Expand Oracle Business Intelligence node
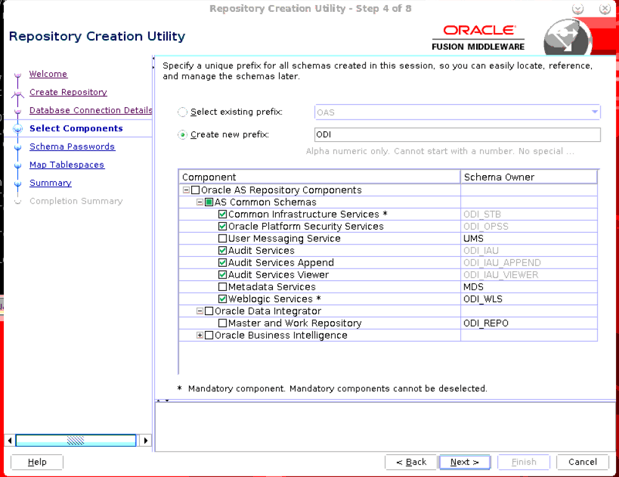Viewport: 619px width, 477px height. pos(200,335)
